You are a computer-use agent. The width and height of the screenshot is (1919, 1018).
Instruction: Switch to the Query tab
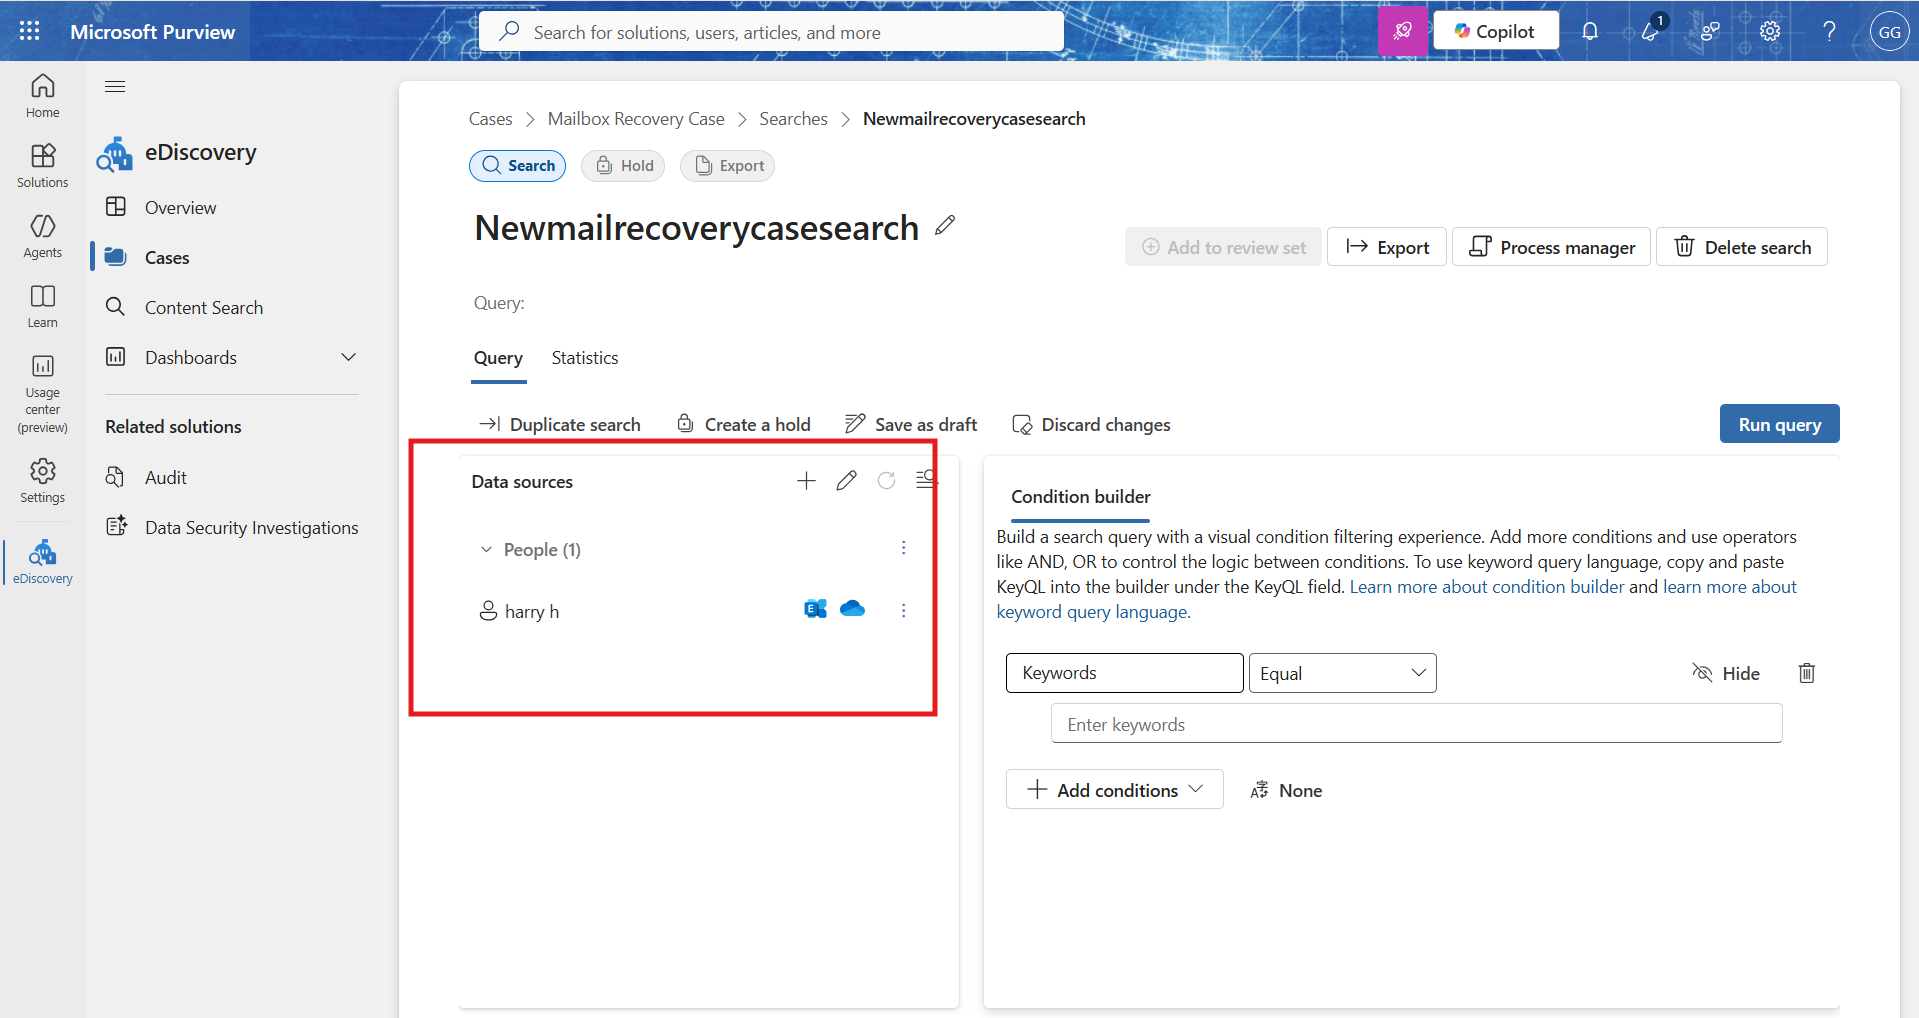click(x=498, y=358)
